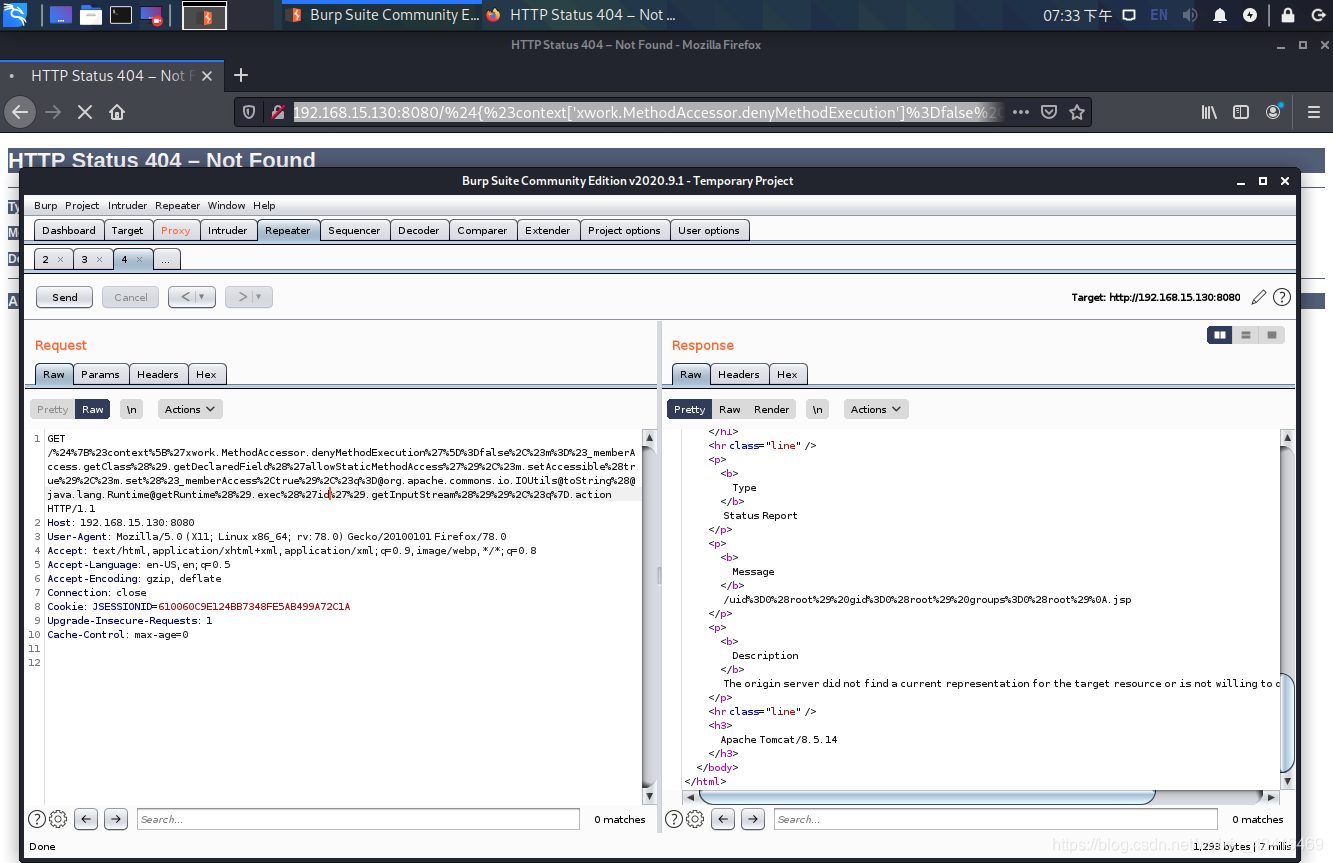This screenshot has width=1333, height=863.
Task: Edit the Burp Repeater target with pencil
Action: (x=1259, y=297)
